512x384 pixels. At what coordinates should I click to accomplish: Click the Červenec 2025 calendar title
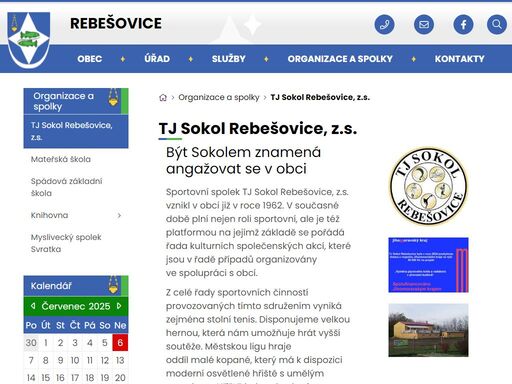pyautogui.click(x=76, y=306)
